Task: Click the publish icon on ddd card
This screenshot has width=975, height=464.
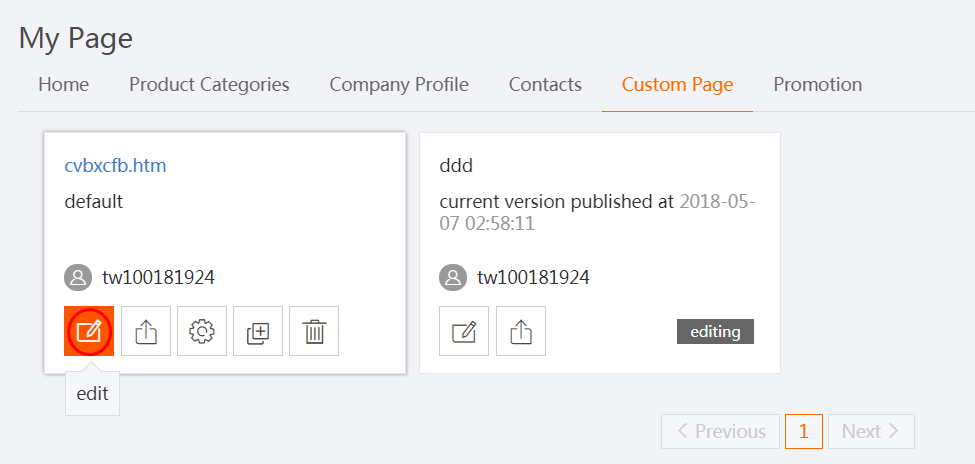Action: pos(521,331)
